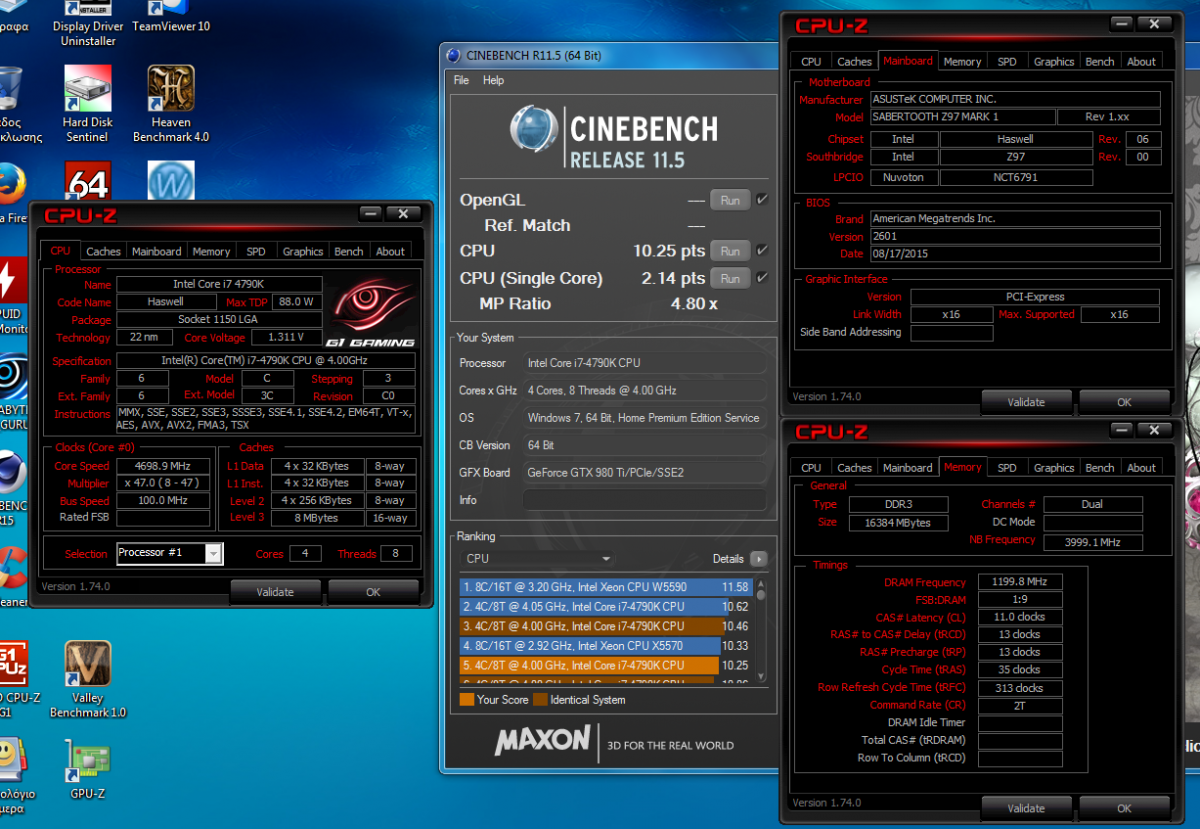1200x829 pixels.
Task: Click the orange Your Score legend swatch
Action: [x=466, y=700]
